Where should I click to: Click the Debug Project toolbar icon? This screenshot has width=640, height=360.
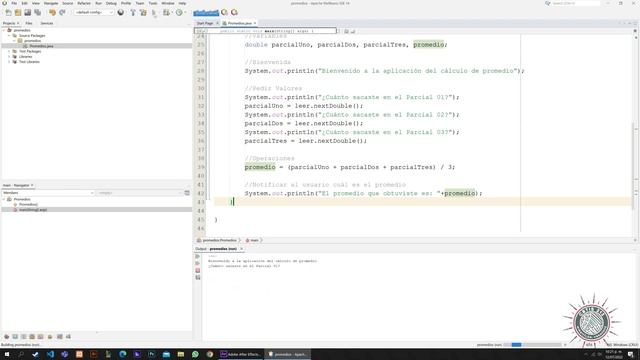tap(166, 13)
